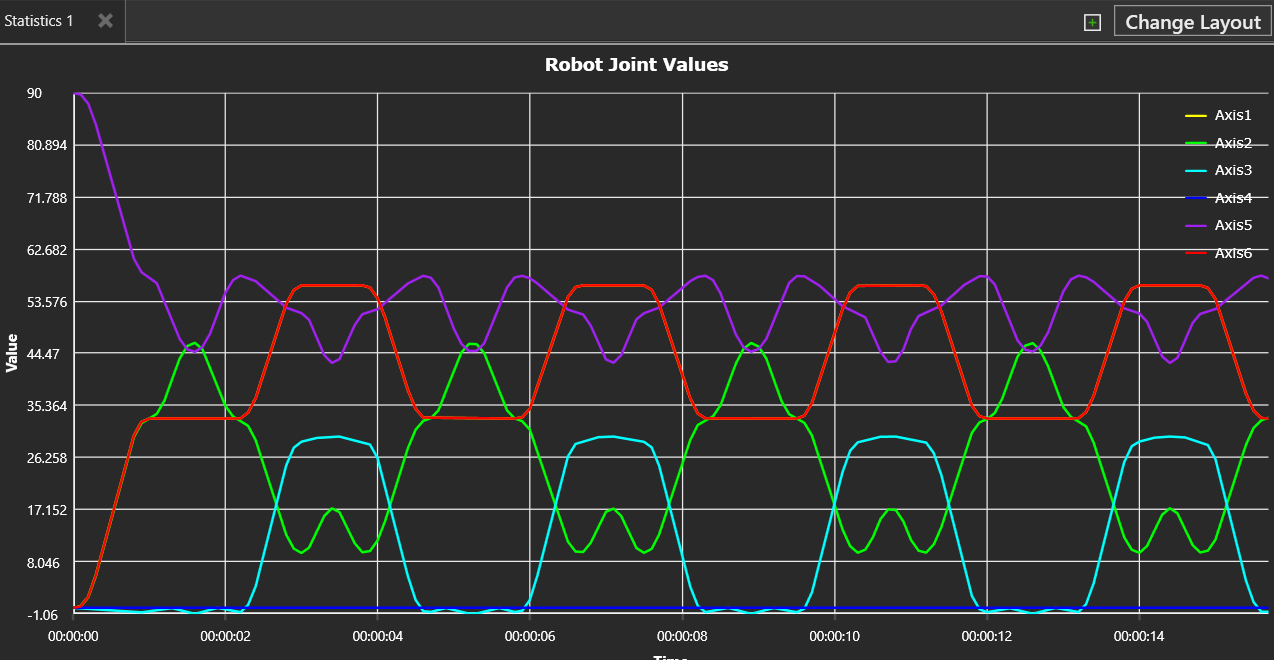Screen dimensions: 1274x660
Task: Close the Statistics 1 tab
Action: (105, 21)
